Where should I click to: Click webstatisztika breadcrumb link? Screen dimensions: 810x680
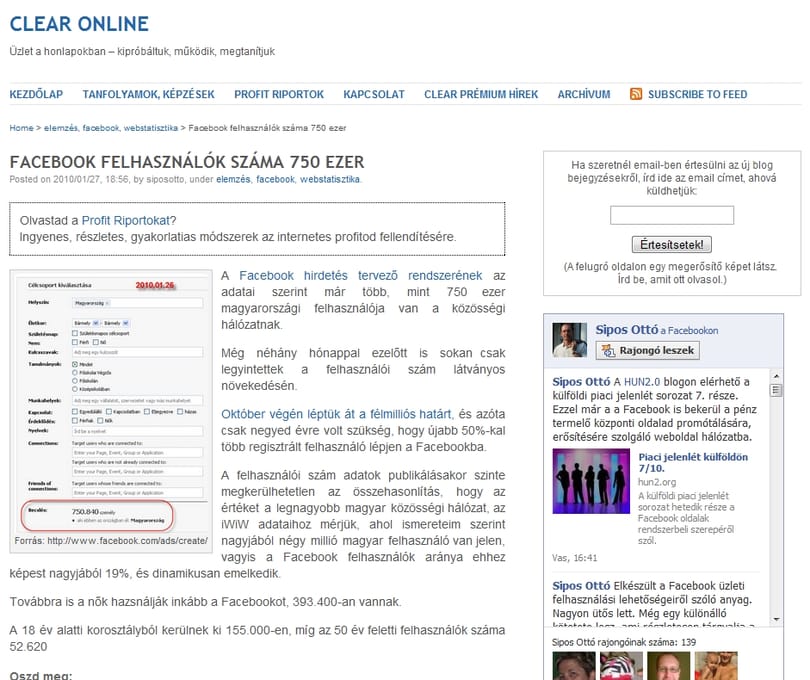[150, 128]
